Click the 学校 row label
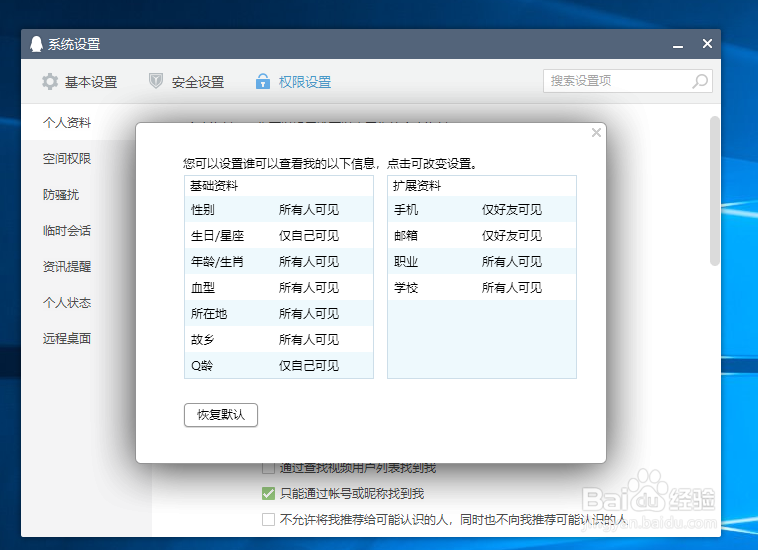The height and width of the screenshot is (550, 758). click(406, 288)
